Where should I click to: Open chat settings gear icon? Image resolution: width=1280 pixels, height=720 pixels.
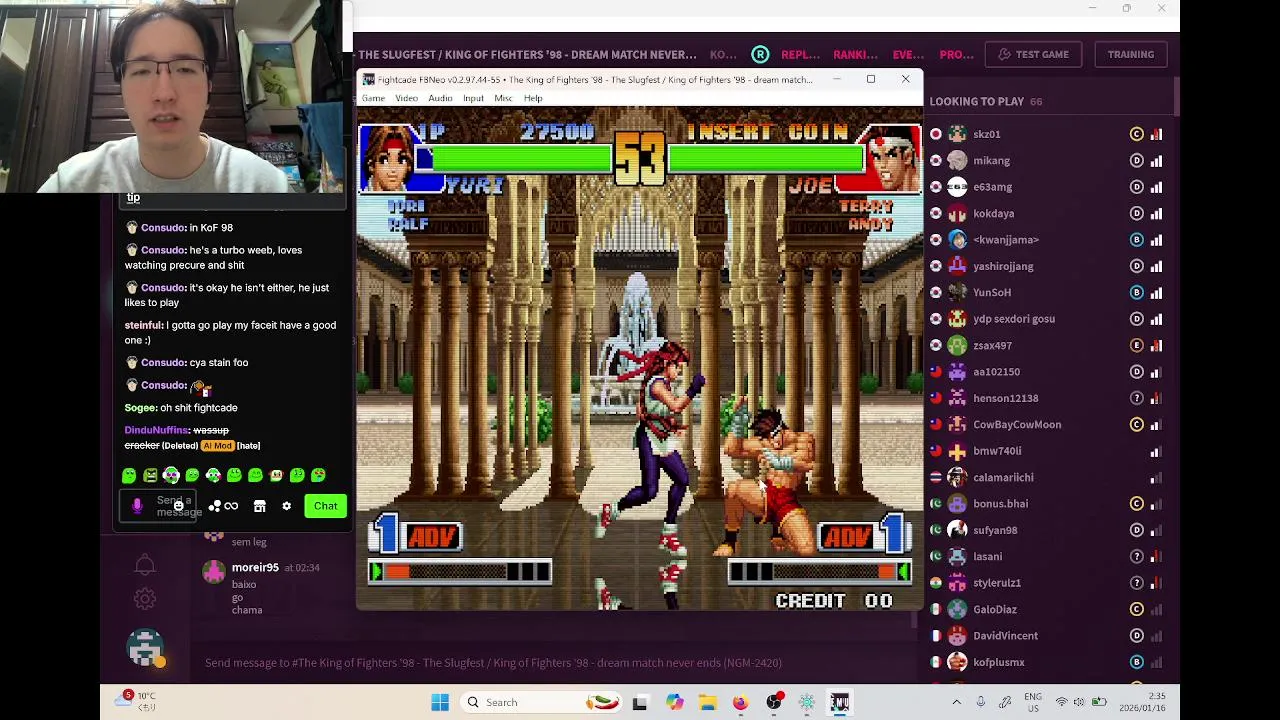click(x=286, y=506)
